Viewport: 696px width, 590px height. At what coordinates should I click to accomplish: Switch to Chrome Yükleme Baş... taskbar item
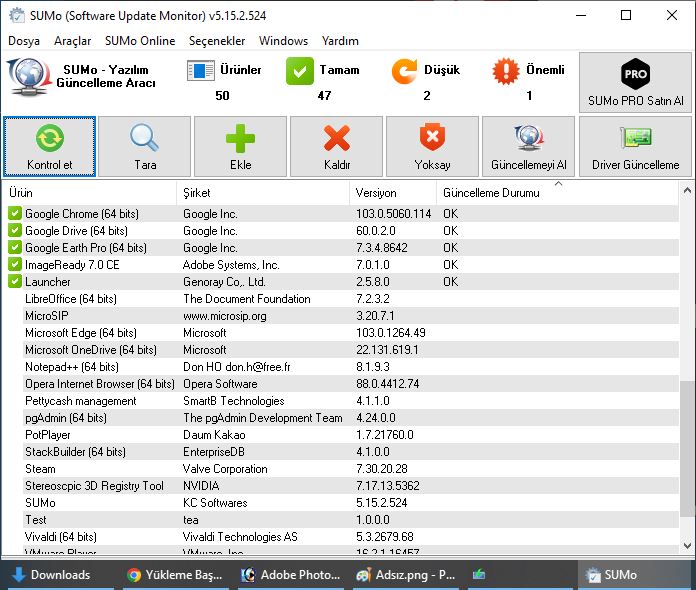174,575
